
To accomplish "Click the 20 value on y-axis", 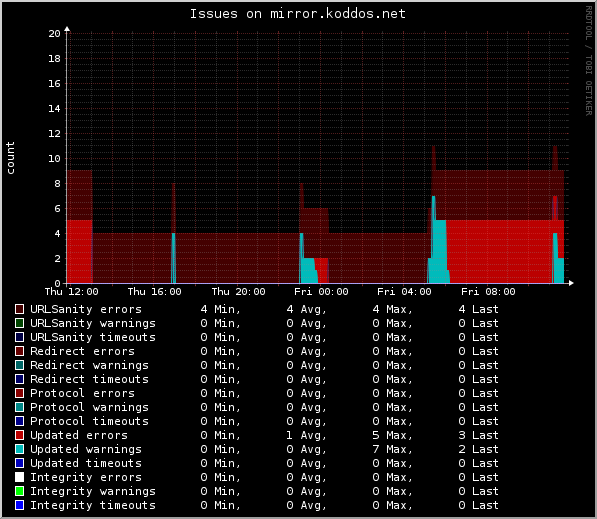I will coord(54,34).
